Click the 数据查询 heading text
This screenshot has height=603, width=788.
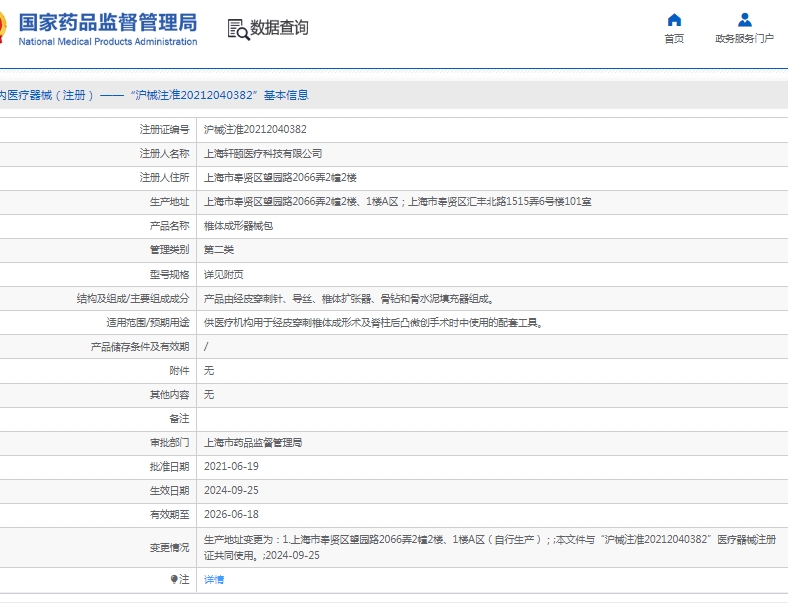[279, 28]
